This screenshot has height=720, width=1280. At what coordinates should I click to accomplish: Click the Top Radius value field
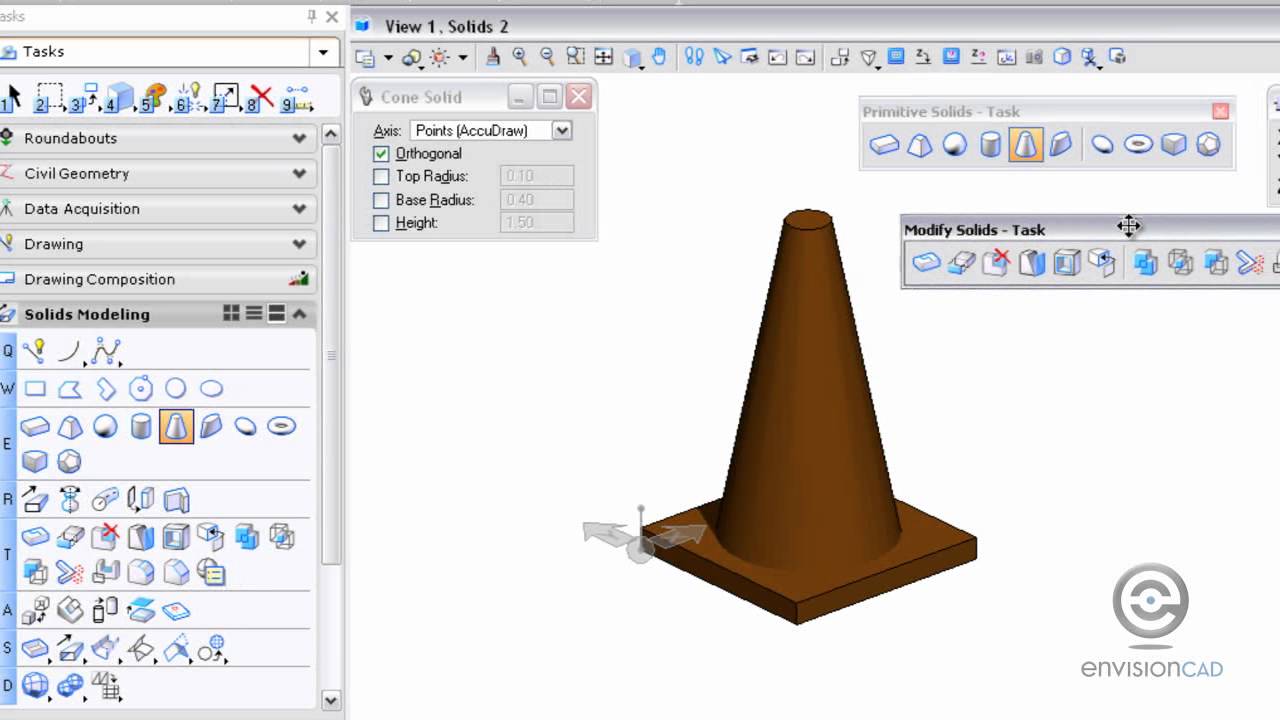click(x=537, y=176)
